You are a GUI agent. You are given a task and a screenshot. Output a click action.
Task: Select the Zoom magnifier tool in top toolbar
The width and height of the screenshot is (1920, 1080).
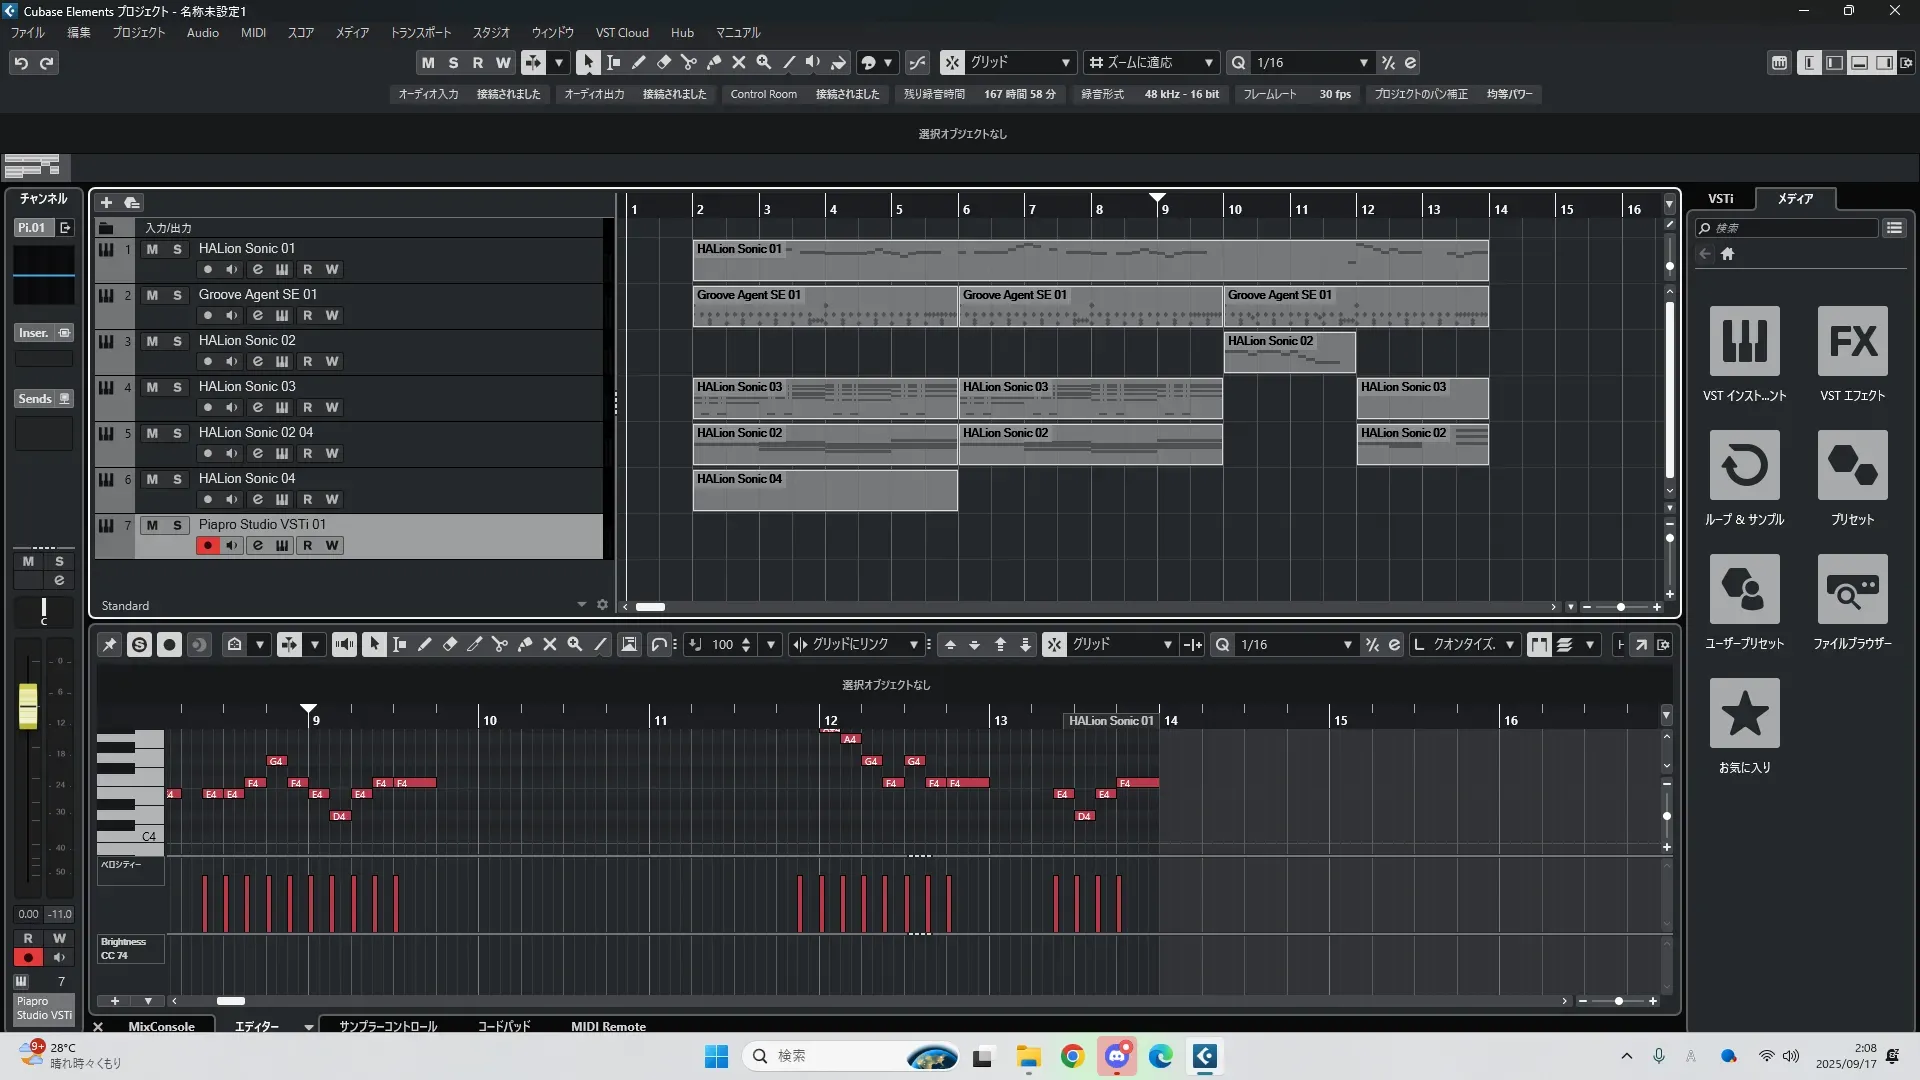point(764,62)
